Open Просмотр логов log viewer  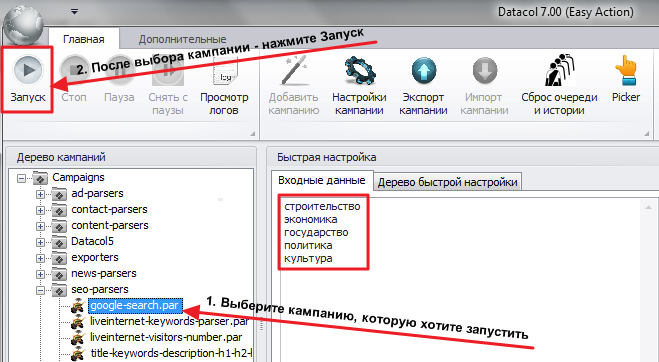pos(224,70)
